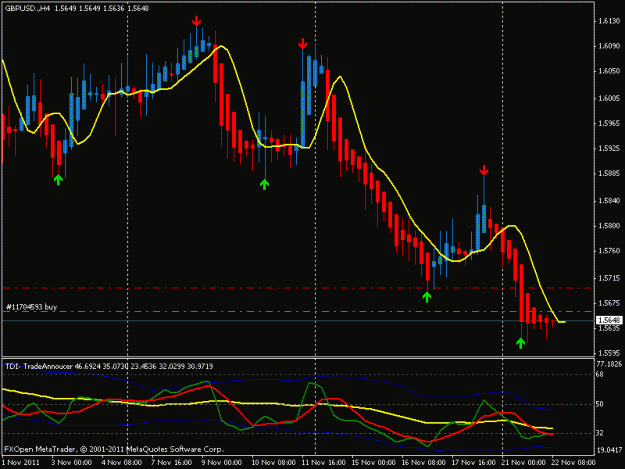Click the '9 Nov 00:00' time label
The image size is (625, 469).
click(x=221, y=463)
